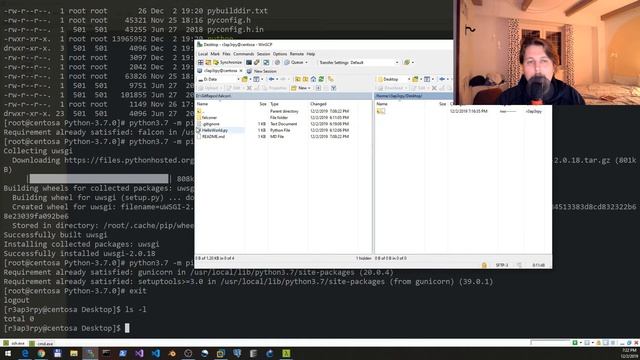Open Visual Studio Code from the taskbar
Viewport: 640px width, 360px height.
point(156,353)
